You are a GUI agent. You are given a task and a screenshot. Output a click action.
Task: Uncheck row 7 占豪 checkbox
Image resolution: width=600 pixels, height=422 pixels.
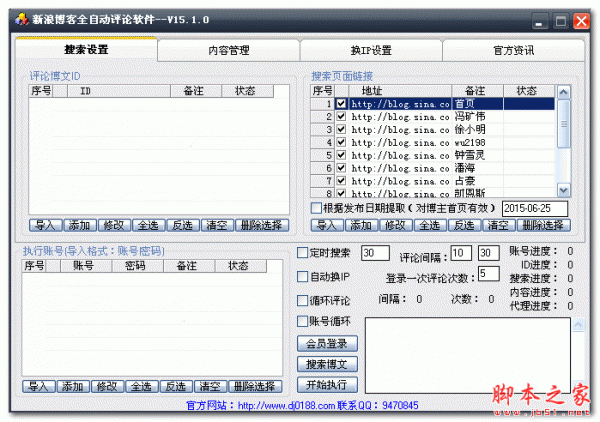pos(341,181)
